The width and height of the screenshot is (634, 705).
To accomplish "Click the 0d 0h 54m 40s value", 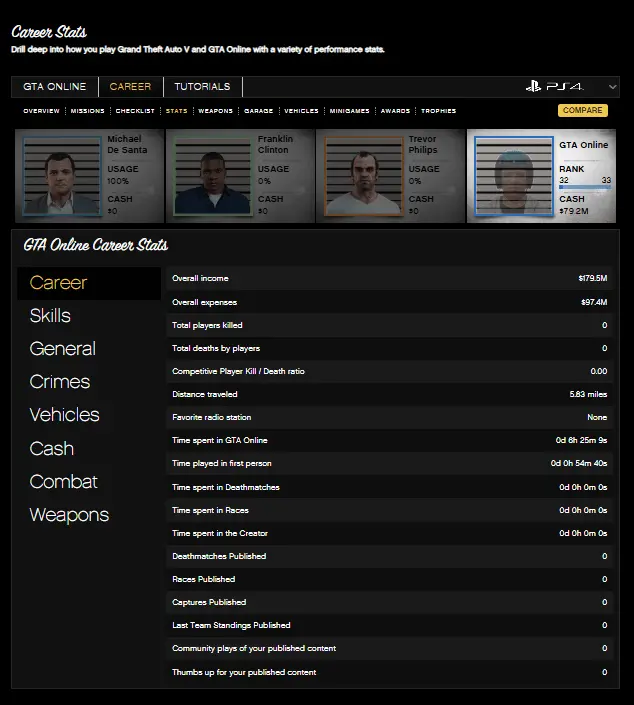I will coord(579,463).
